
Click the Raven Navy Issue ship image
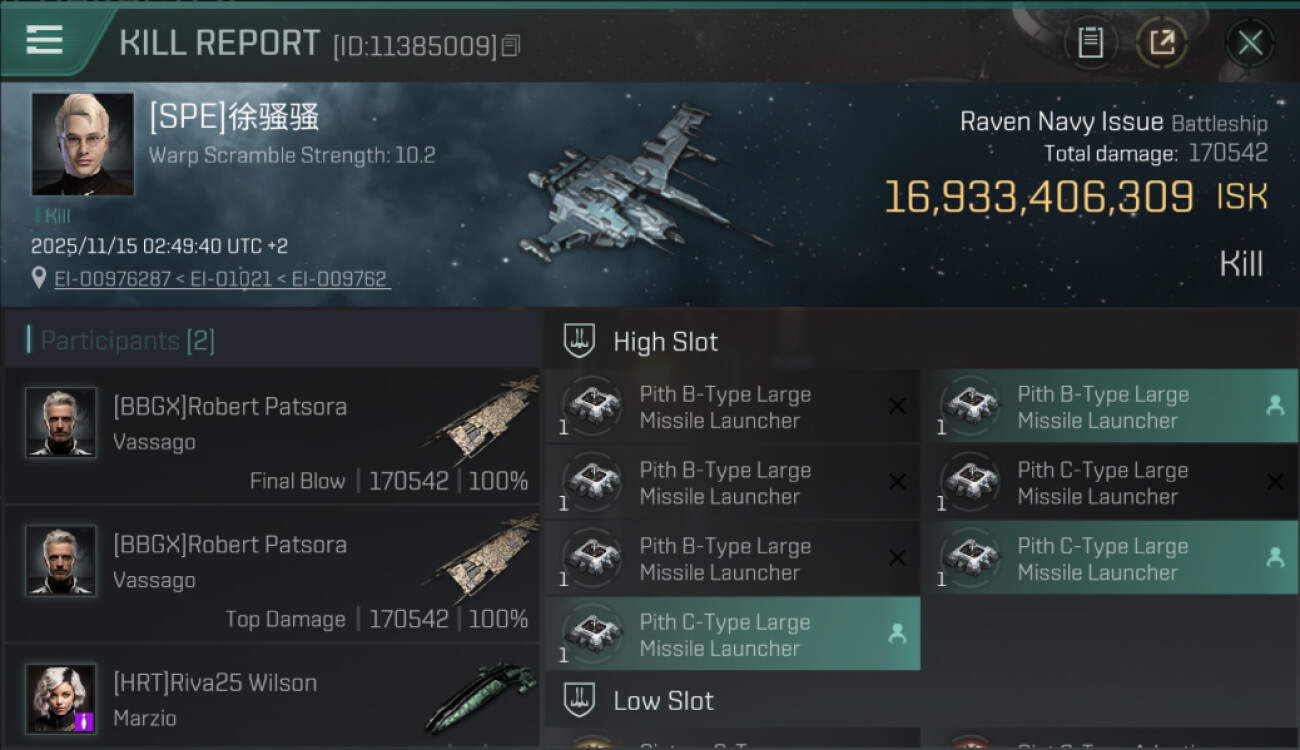[645, 185]
